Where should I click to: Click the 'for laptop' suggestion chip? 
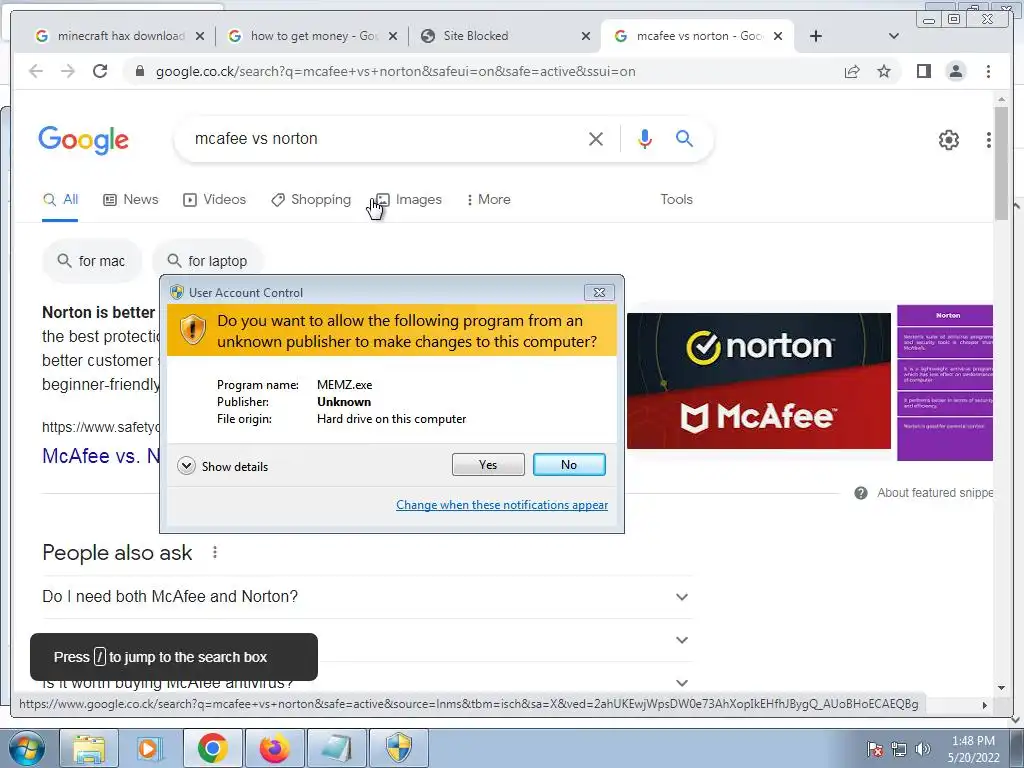(x=208, y=261)
